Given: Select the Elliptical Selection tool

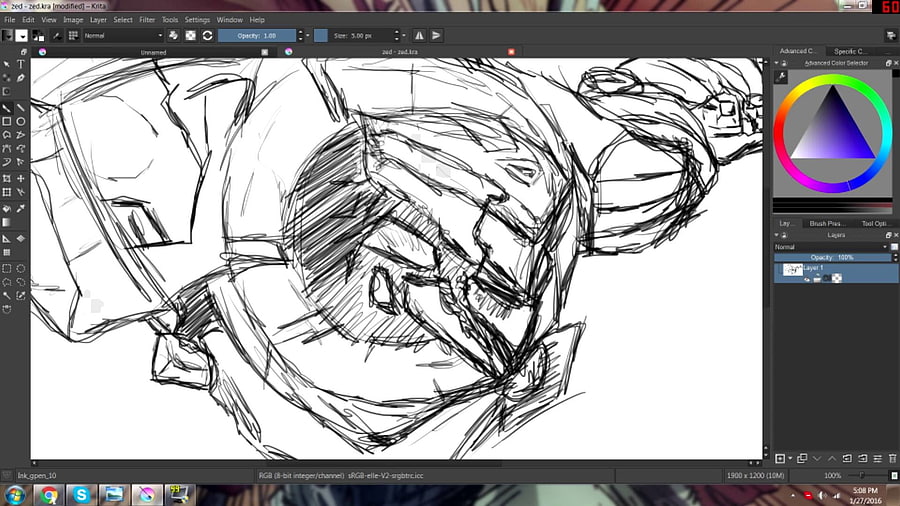Looking at the screenshot, I should pos(21,268).
